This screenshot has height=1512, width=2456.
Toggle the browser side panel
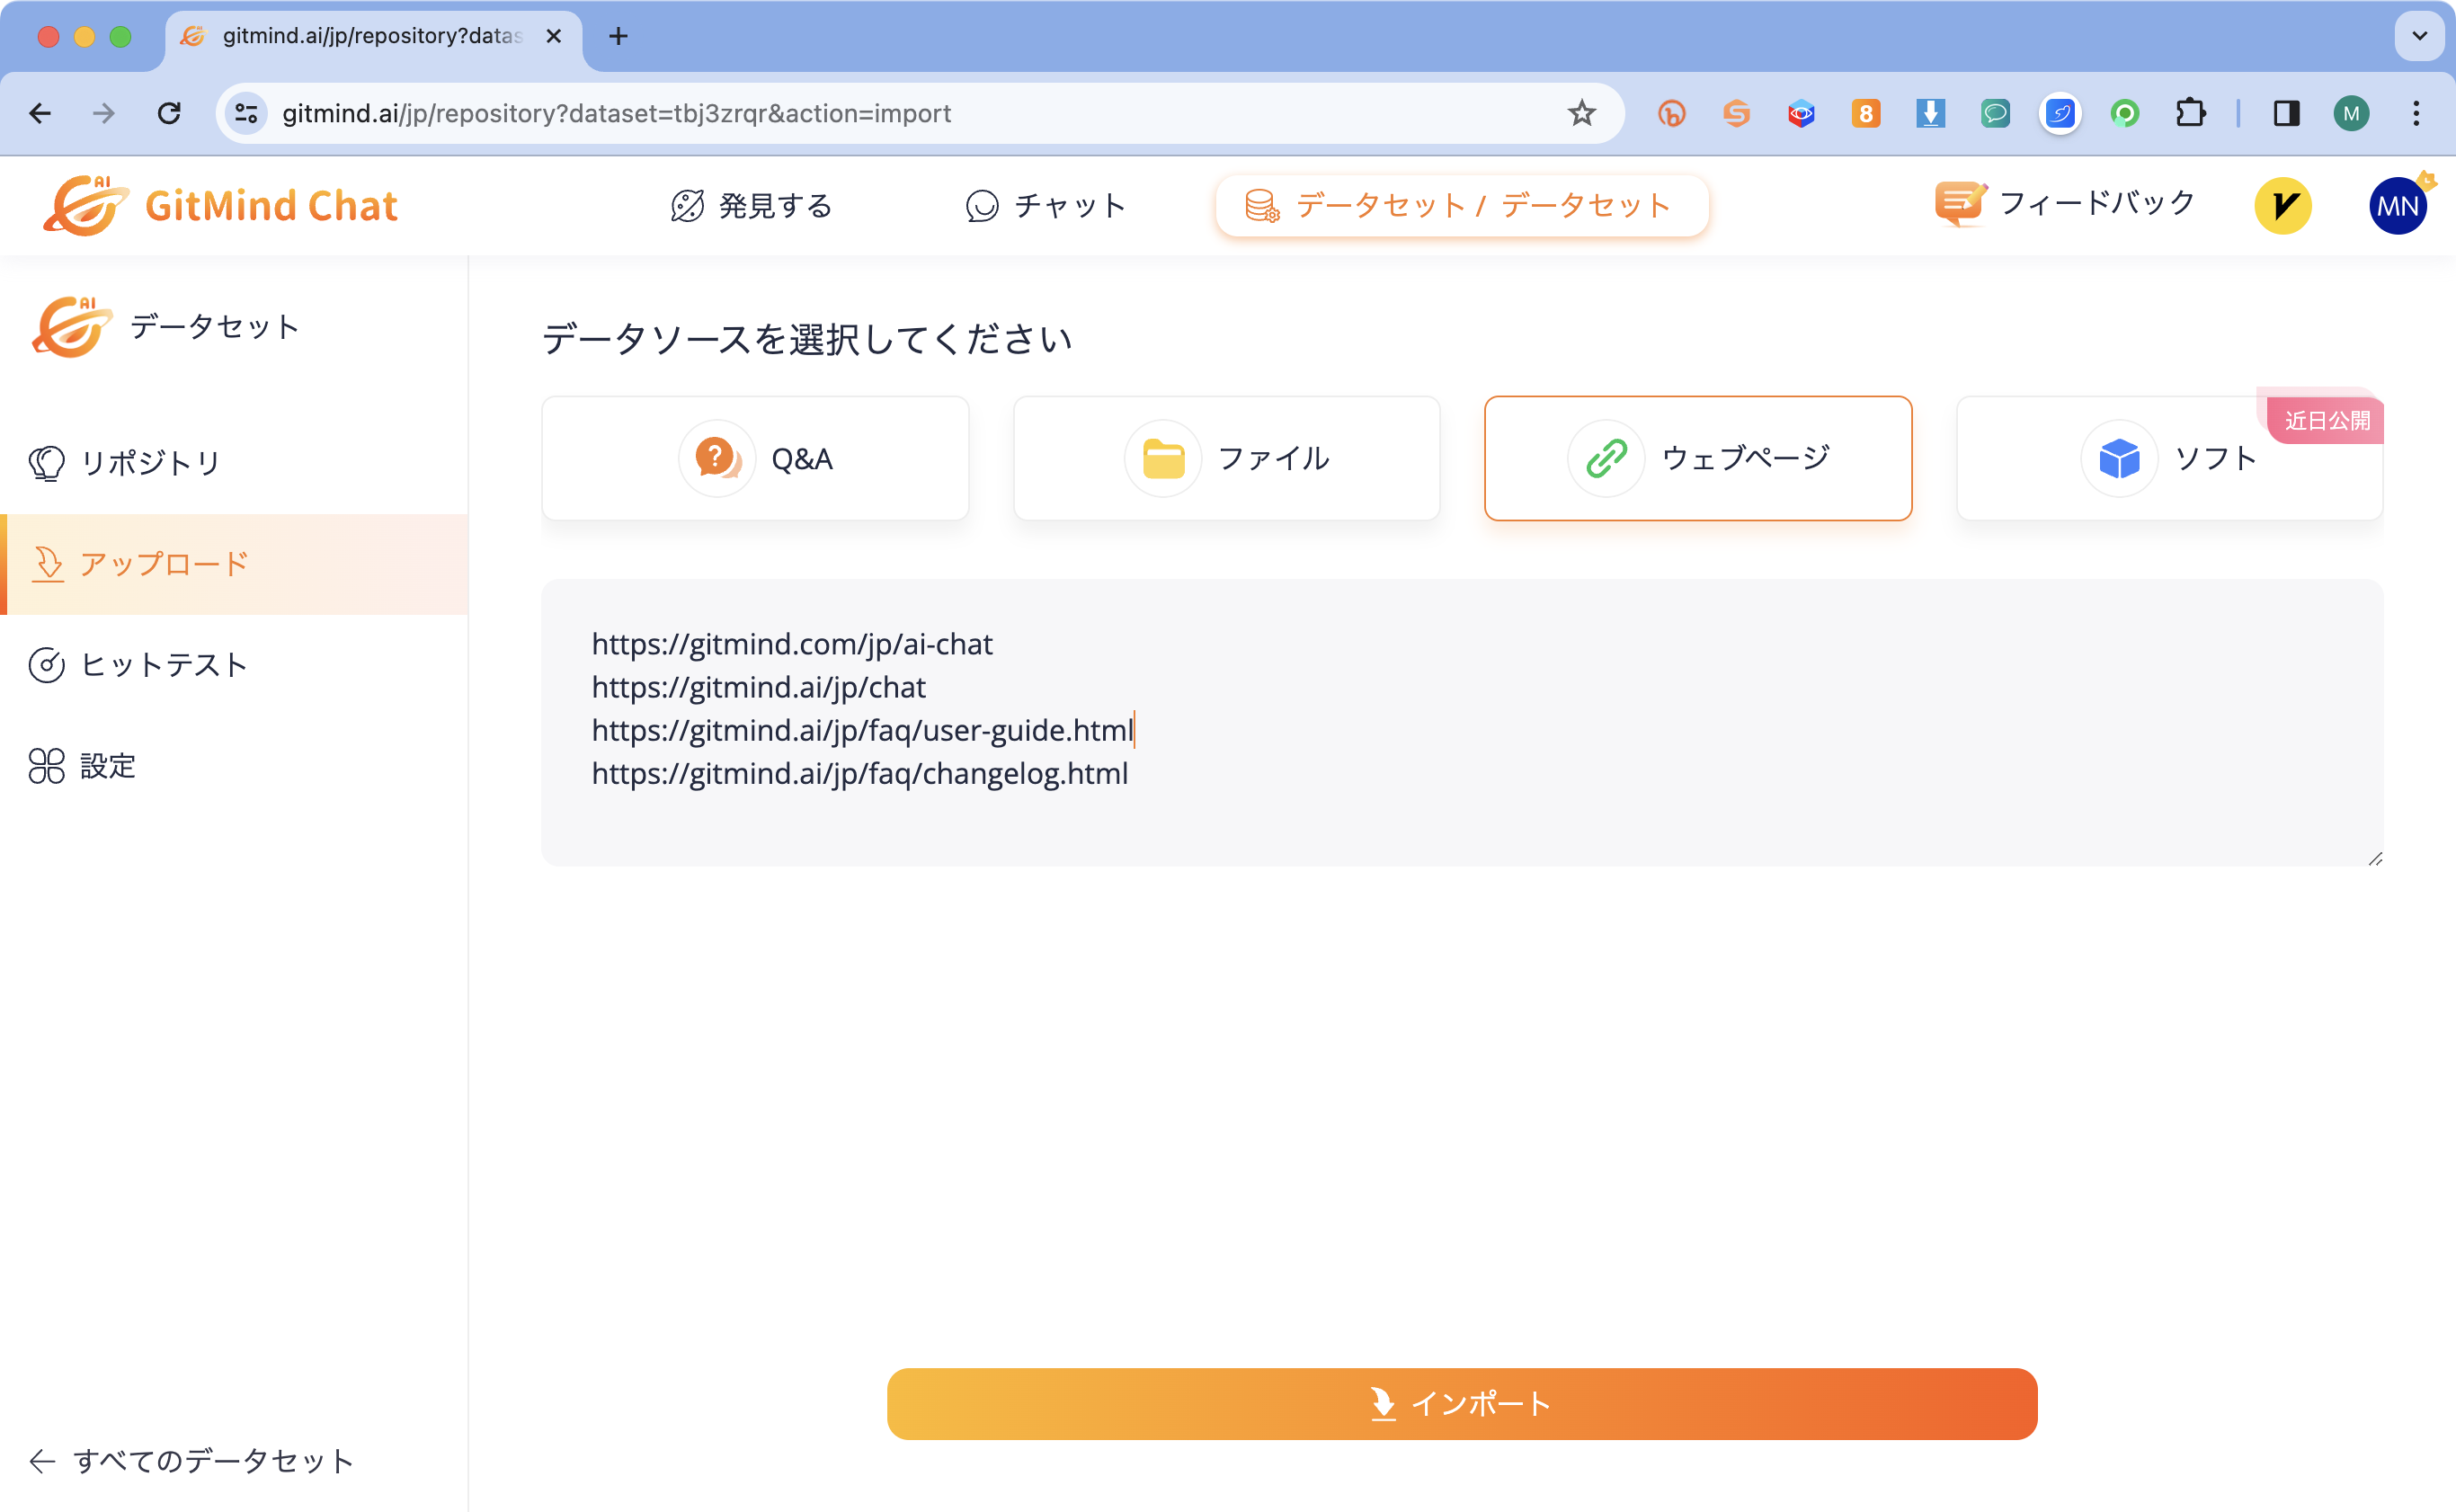2286,113
